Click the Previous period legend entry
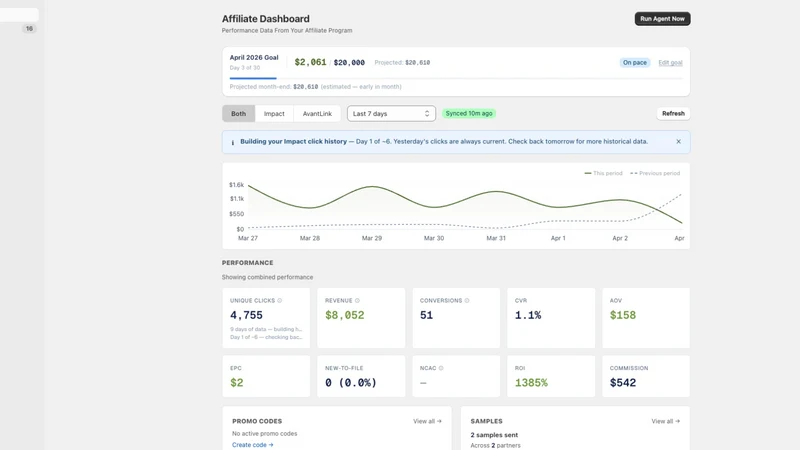 [655, 173]
